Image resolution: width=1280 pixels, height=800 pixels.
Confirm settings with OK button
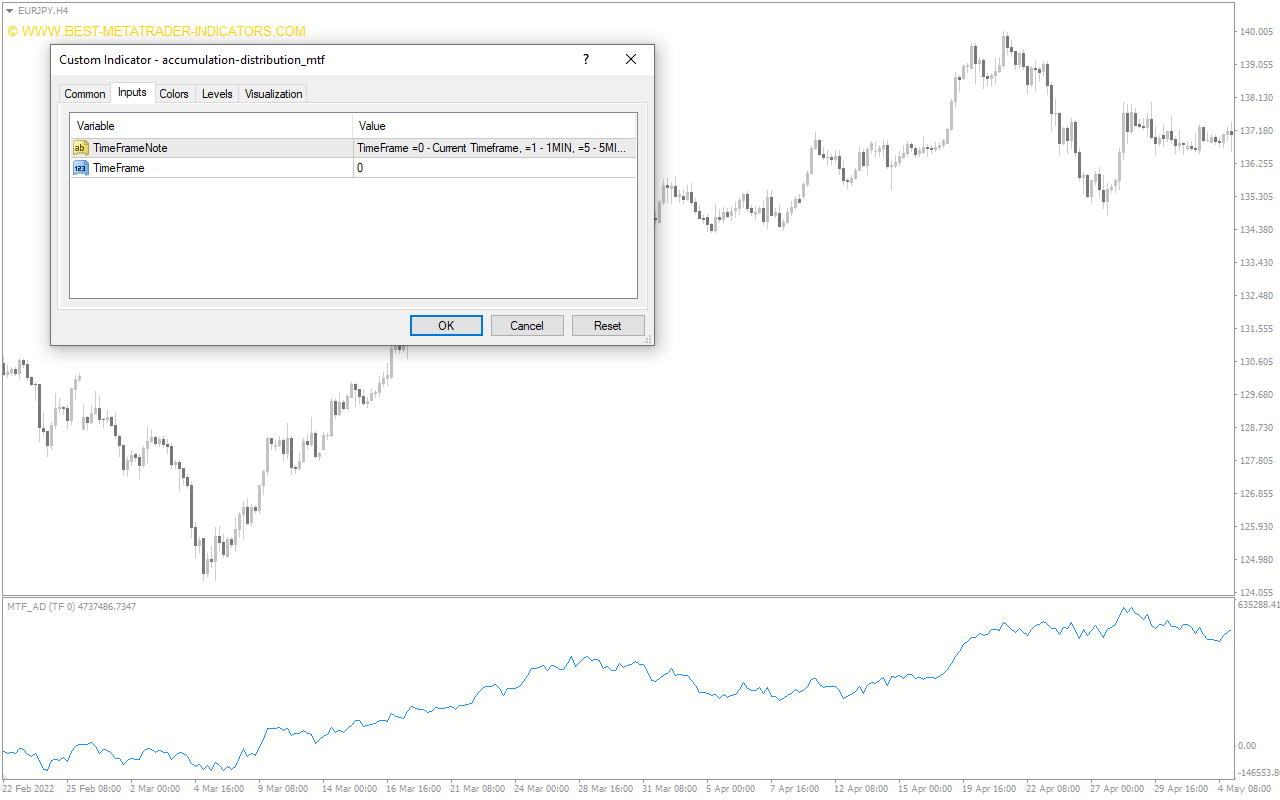click(x=446, y=325)
